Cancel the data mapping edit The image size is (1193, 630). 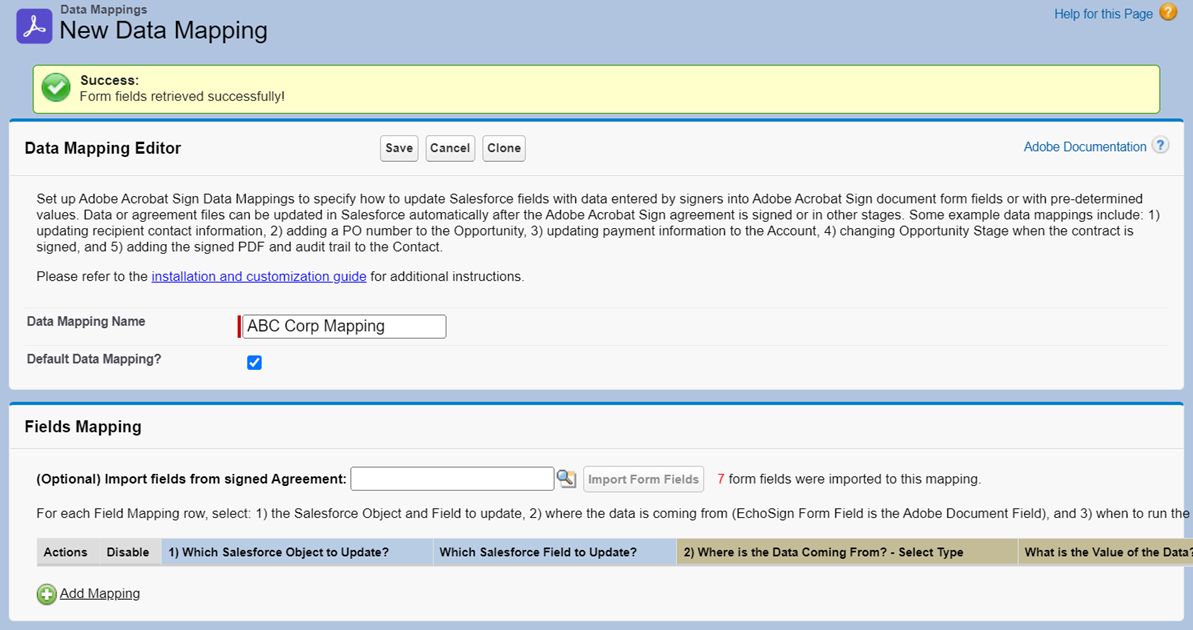(450, 148)
